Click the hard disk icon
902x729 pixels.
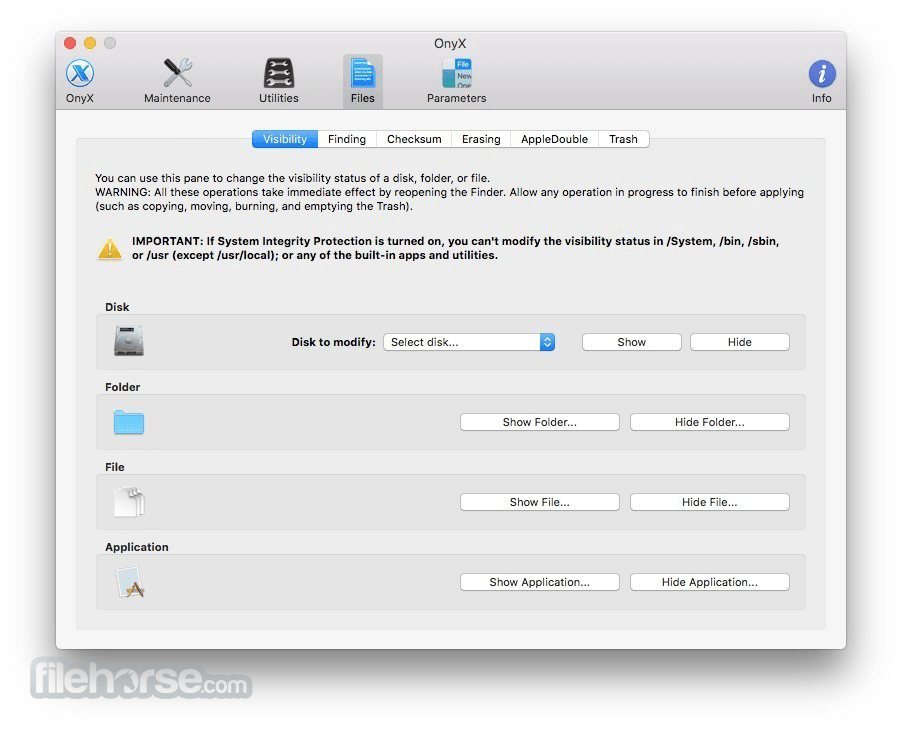(129, 341)
